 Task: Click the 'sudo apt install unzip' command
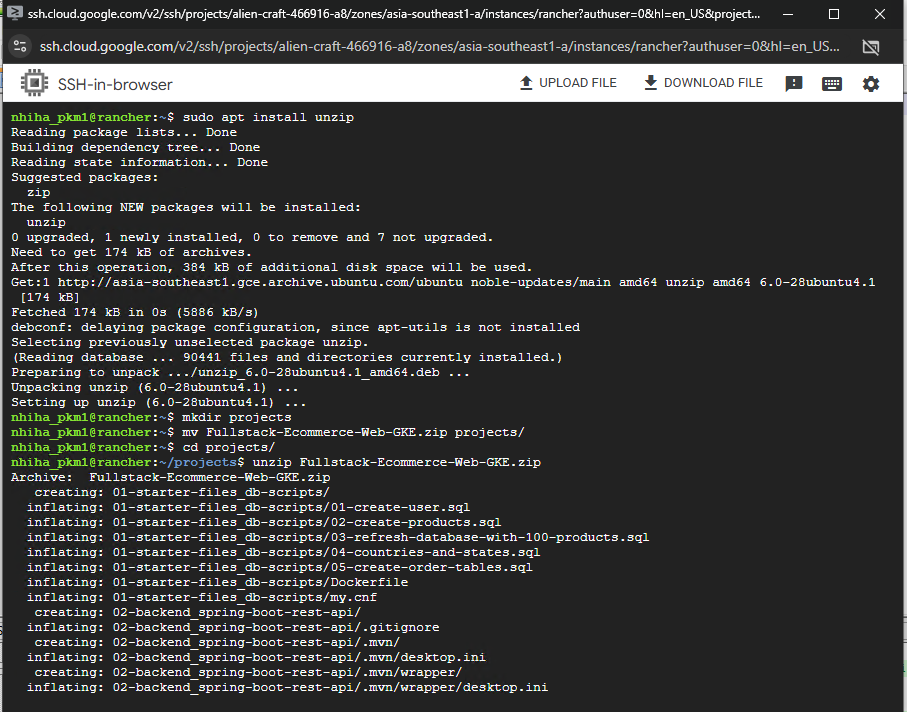[268, 117]
